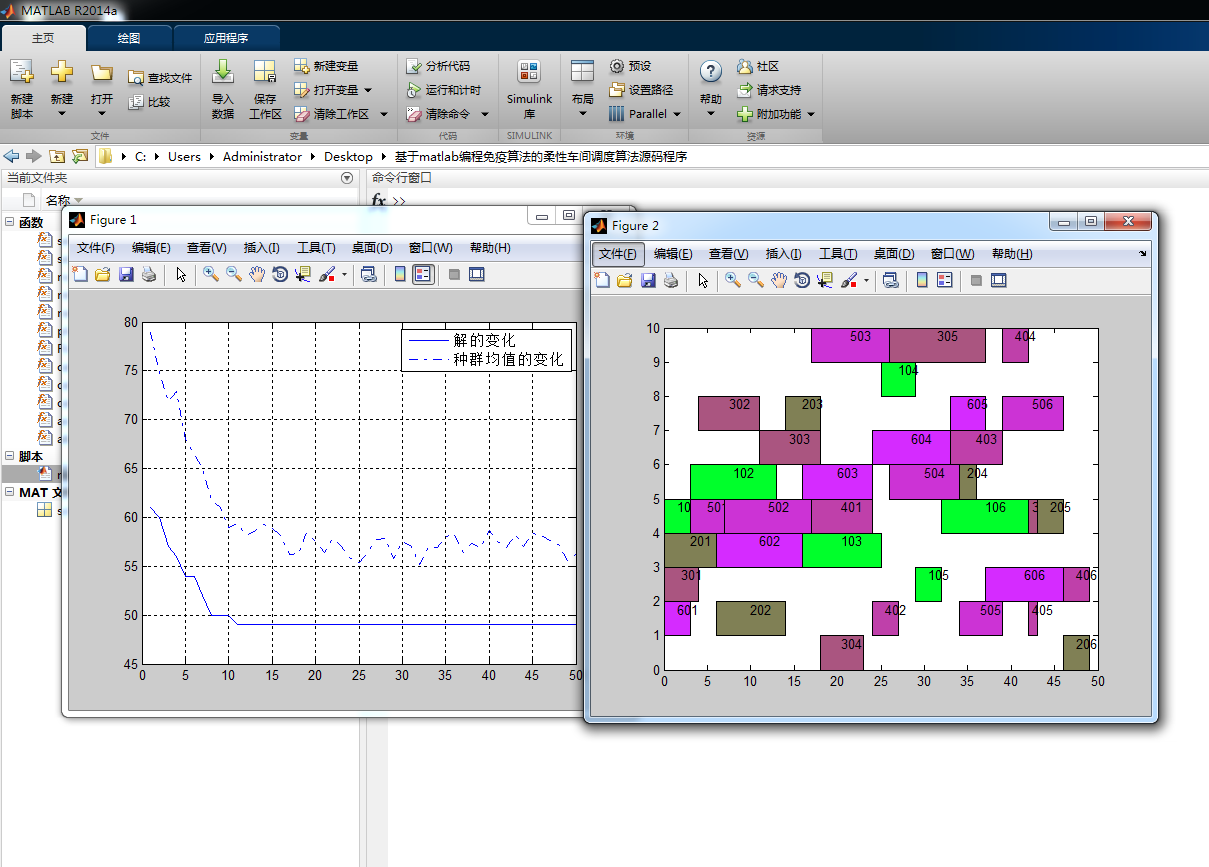Open the brush color dropdown arrow in Figure 2
The width and height of the screenshot is (1209, 867).
pyautogui.click(x=866, y=281)
